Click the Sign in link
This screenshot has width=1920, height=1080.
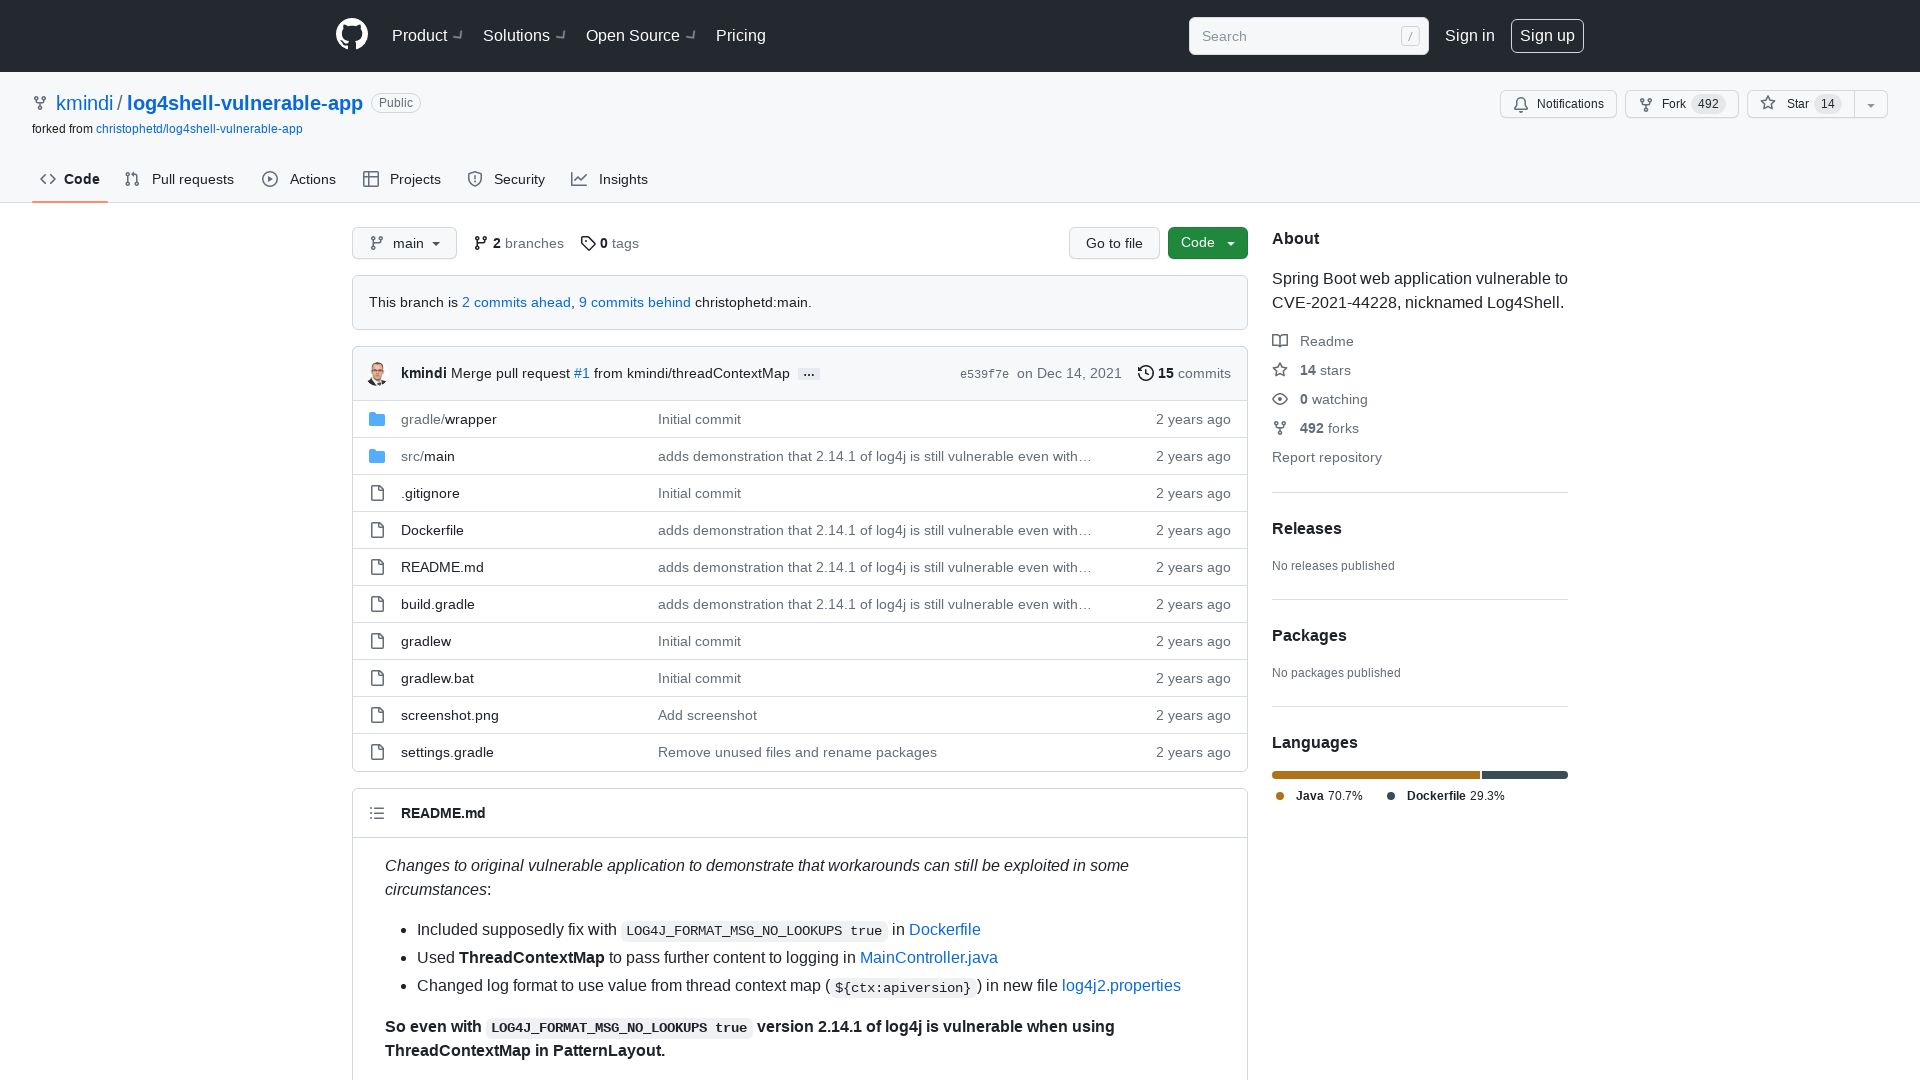pos(1470,35)
